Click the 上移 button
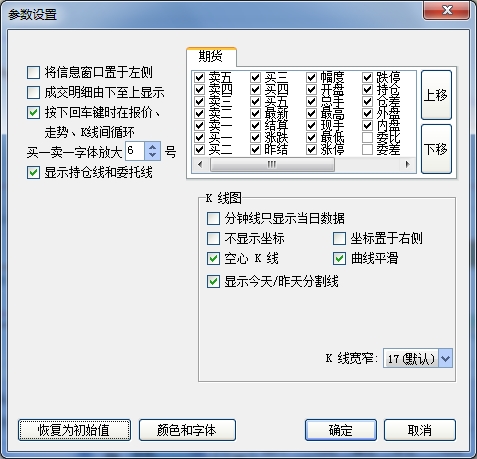 (x=436, y=95)
